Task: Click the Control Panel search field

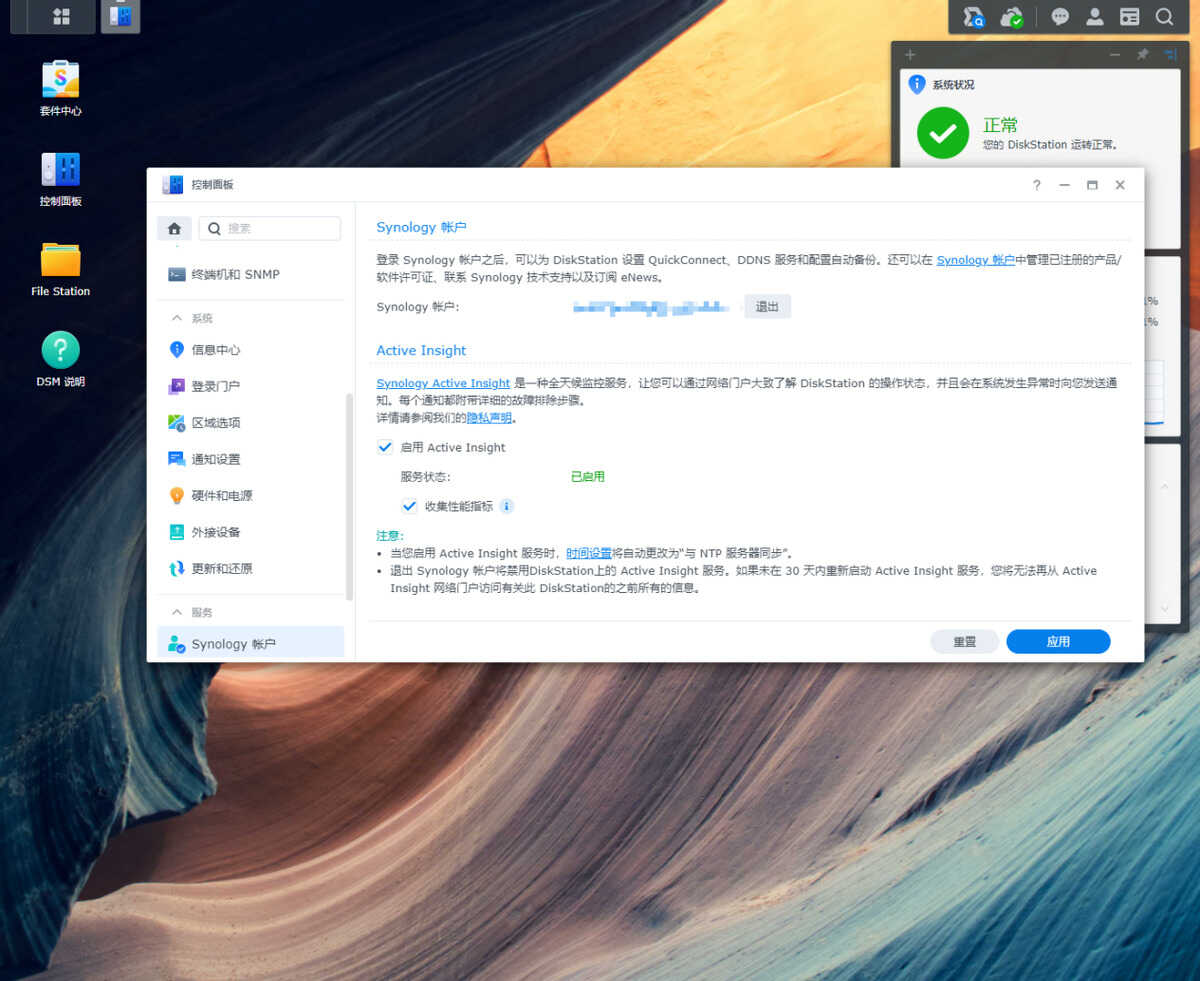Action: pyautogui.click(x=270, y=228)
